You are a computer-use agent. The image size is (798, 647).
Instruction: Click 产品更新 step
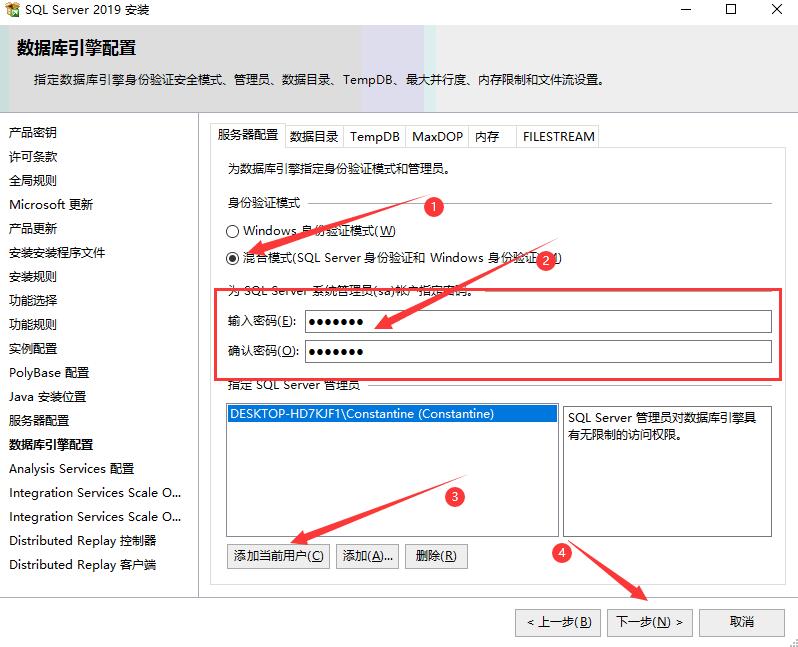click(33, 229)
